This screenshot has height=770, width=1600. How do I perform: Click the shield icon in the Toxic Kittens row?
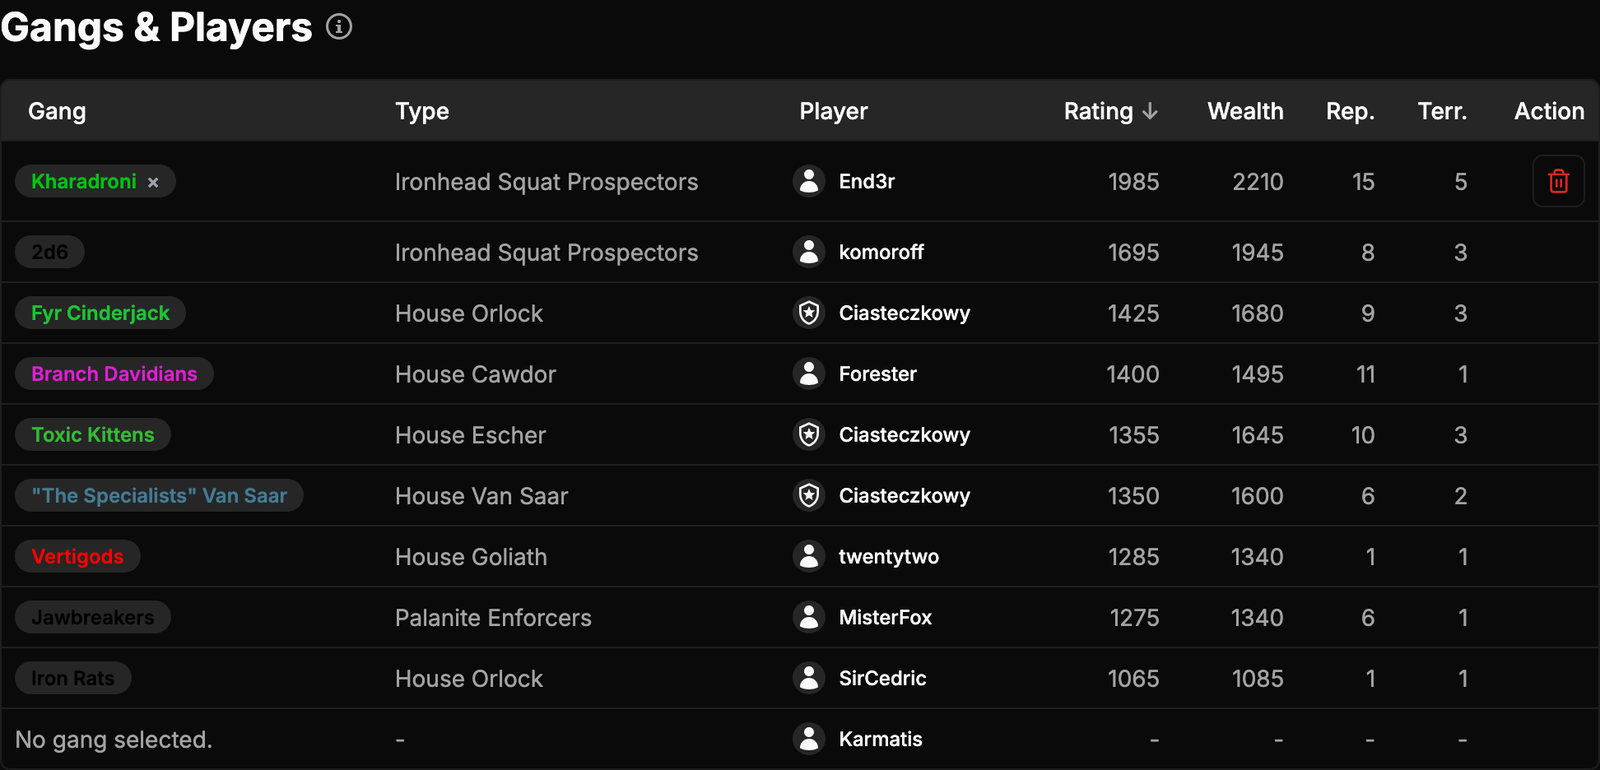808,435
